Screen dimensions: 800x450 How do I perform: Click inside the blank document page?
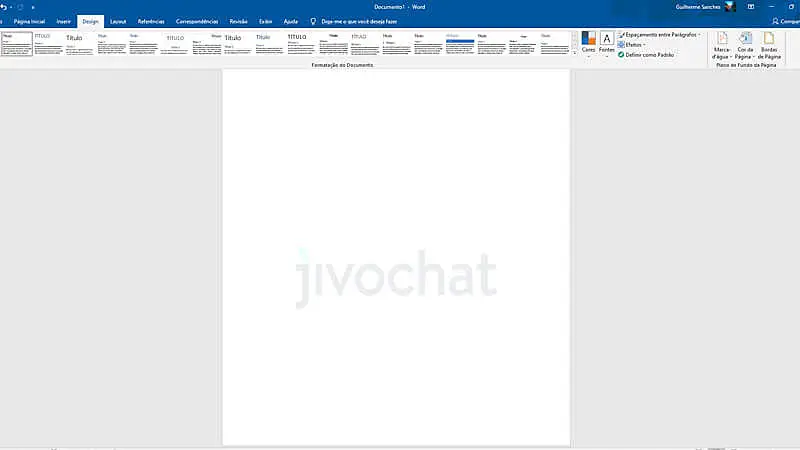396,200
